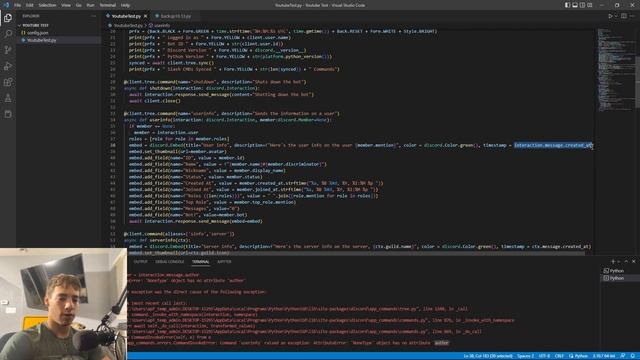640x360 pixels.
Task: Open the Go menu
Action: 78,5
